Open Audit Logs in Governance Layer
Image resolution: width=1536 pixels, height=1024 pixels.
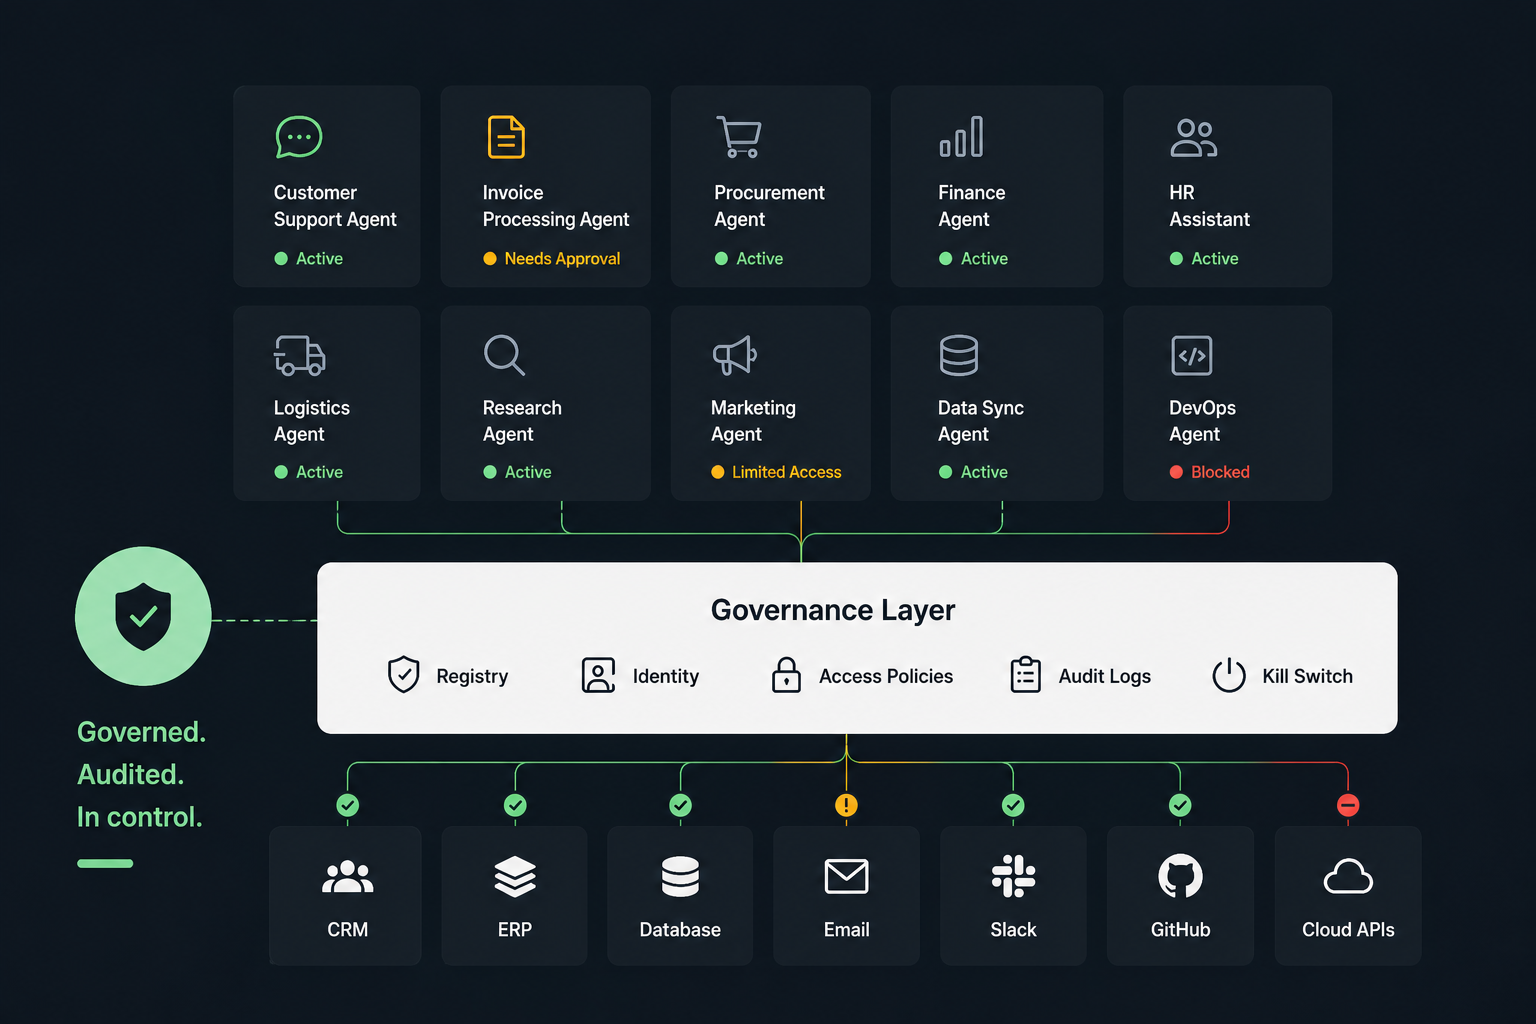[x=1105, y=677]
